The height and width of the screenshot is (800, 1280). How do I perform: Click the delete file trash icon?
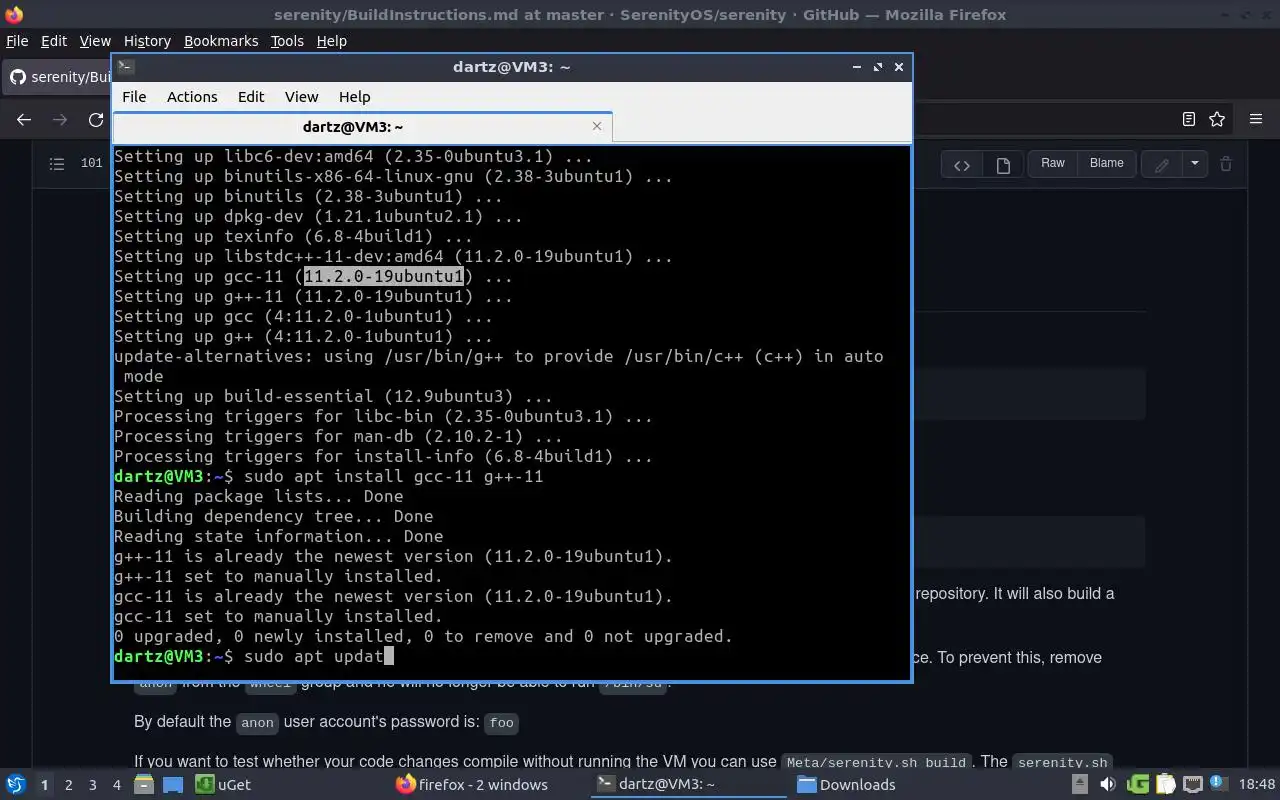coord(1227,164)
